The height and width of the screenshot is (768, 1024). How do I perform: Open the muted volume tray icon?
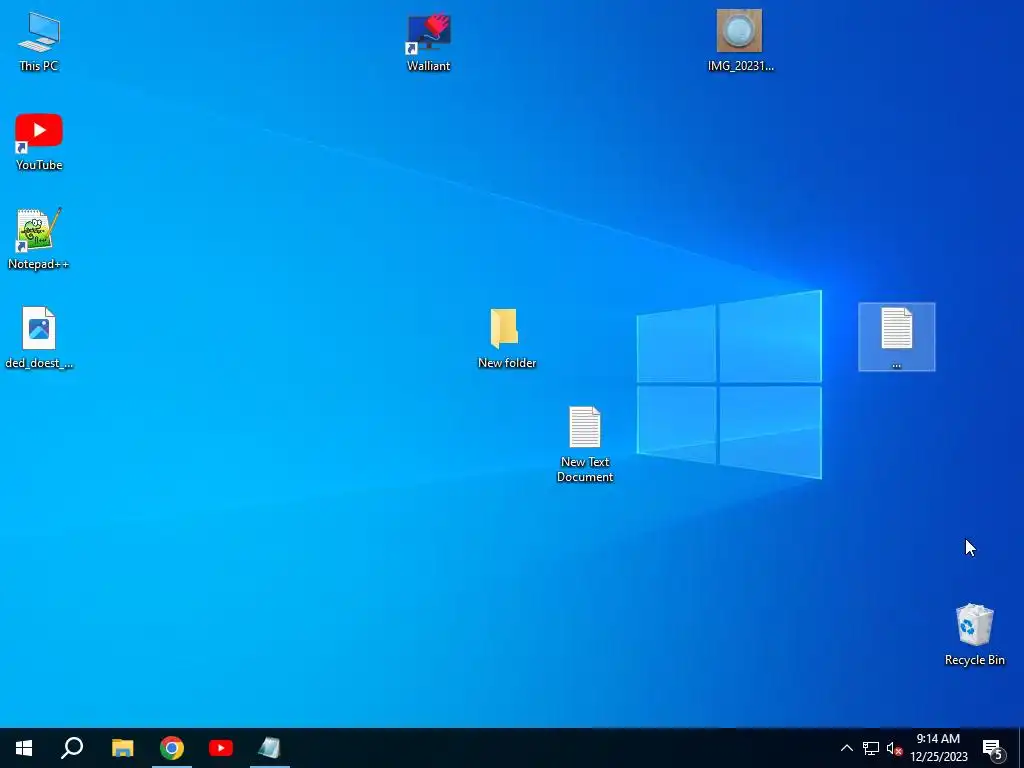tap(895, 748)
